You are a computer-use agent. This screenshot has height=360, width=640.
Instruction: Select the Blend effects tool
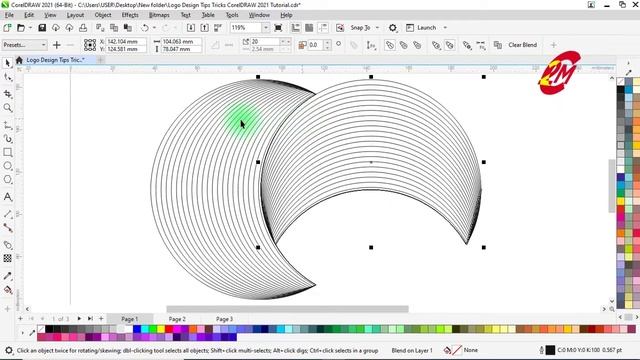click(x=7, y=245)
